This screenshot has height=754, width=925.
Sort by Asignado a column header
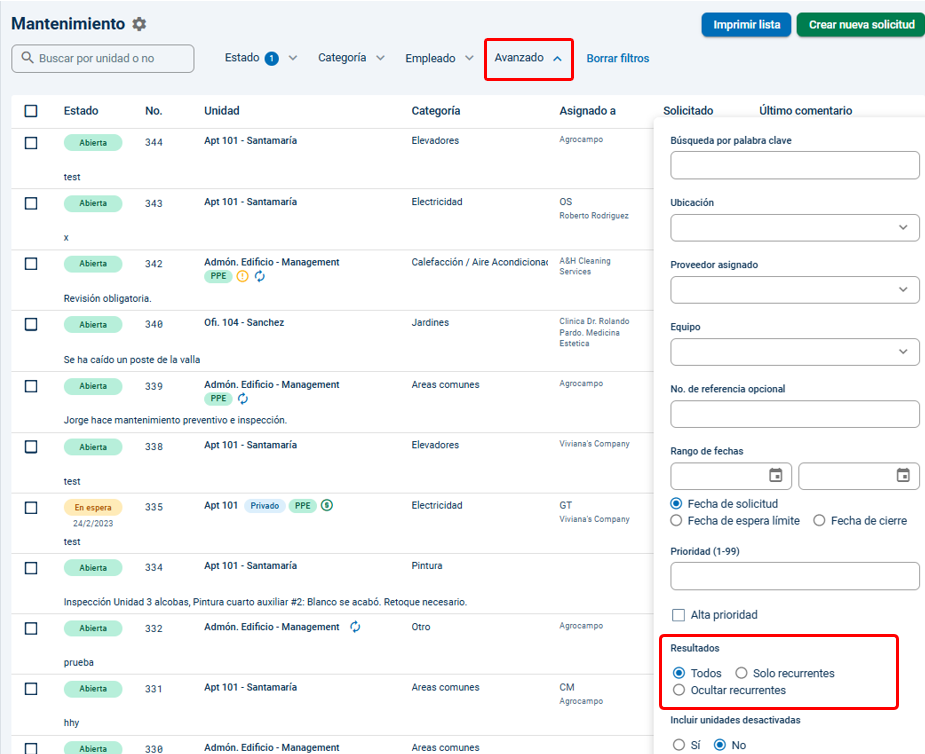pyautogui.click(x=588, y=111)
